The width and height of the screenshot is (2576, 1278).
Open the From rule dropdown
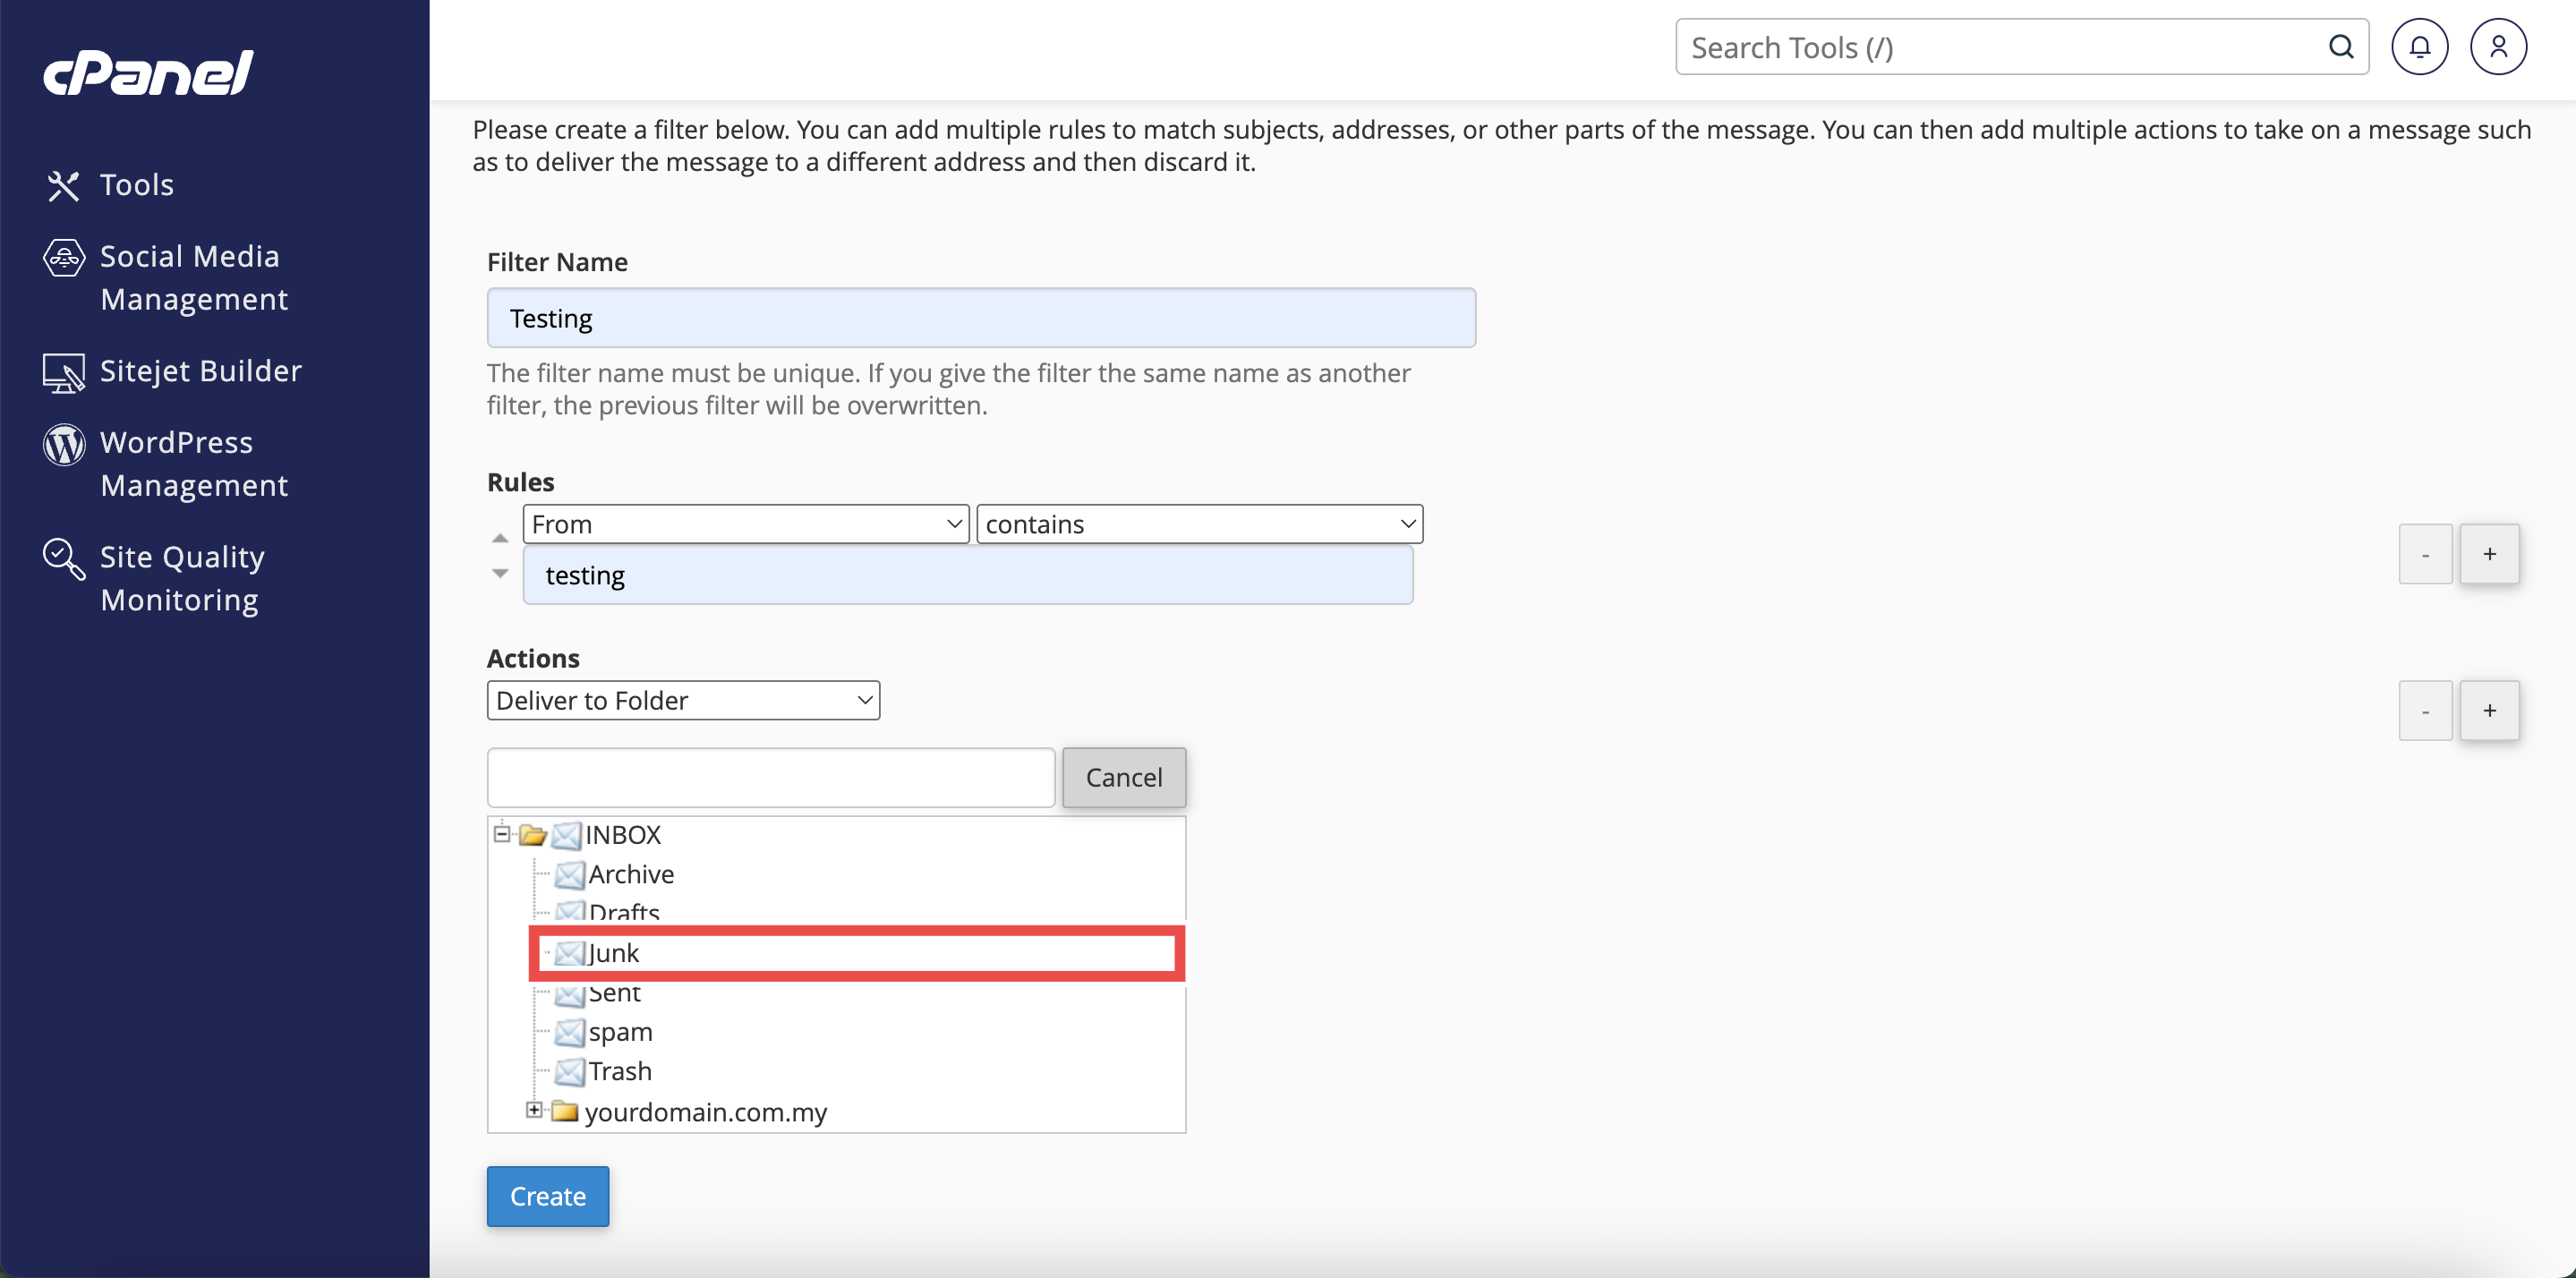pyautogui.click(x=745, y=524)
